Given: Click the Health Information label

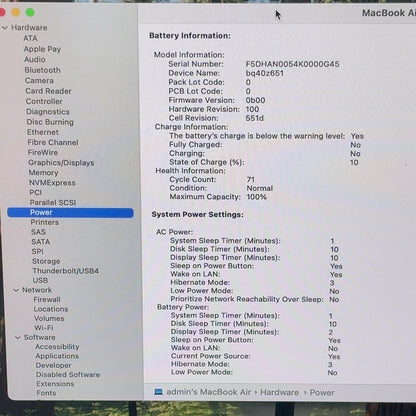Looking at the screenshot, I should [190, 171].
